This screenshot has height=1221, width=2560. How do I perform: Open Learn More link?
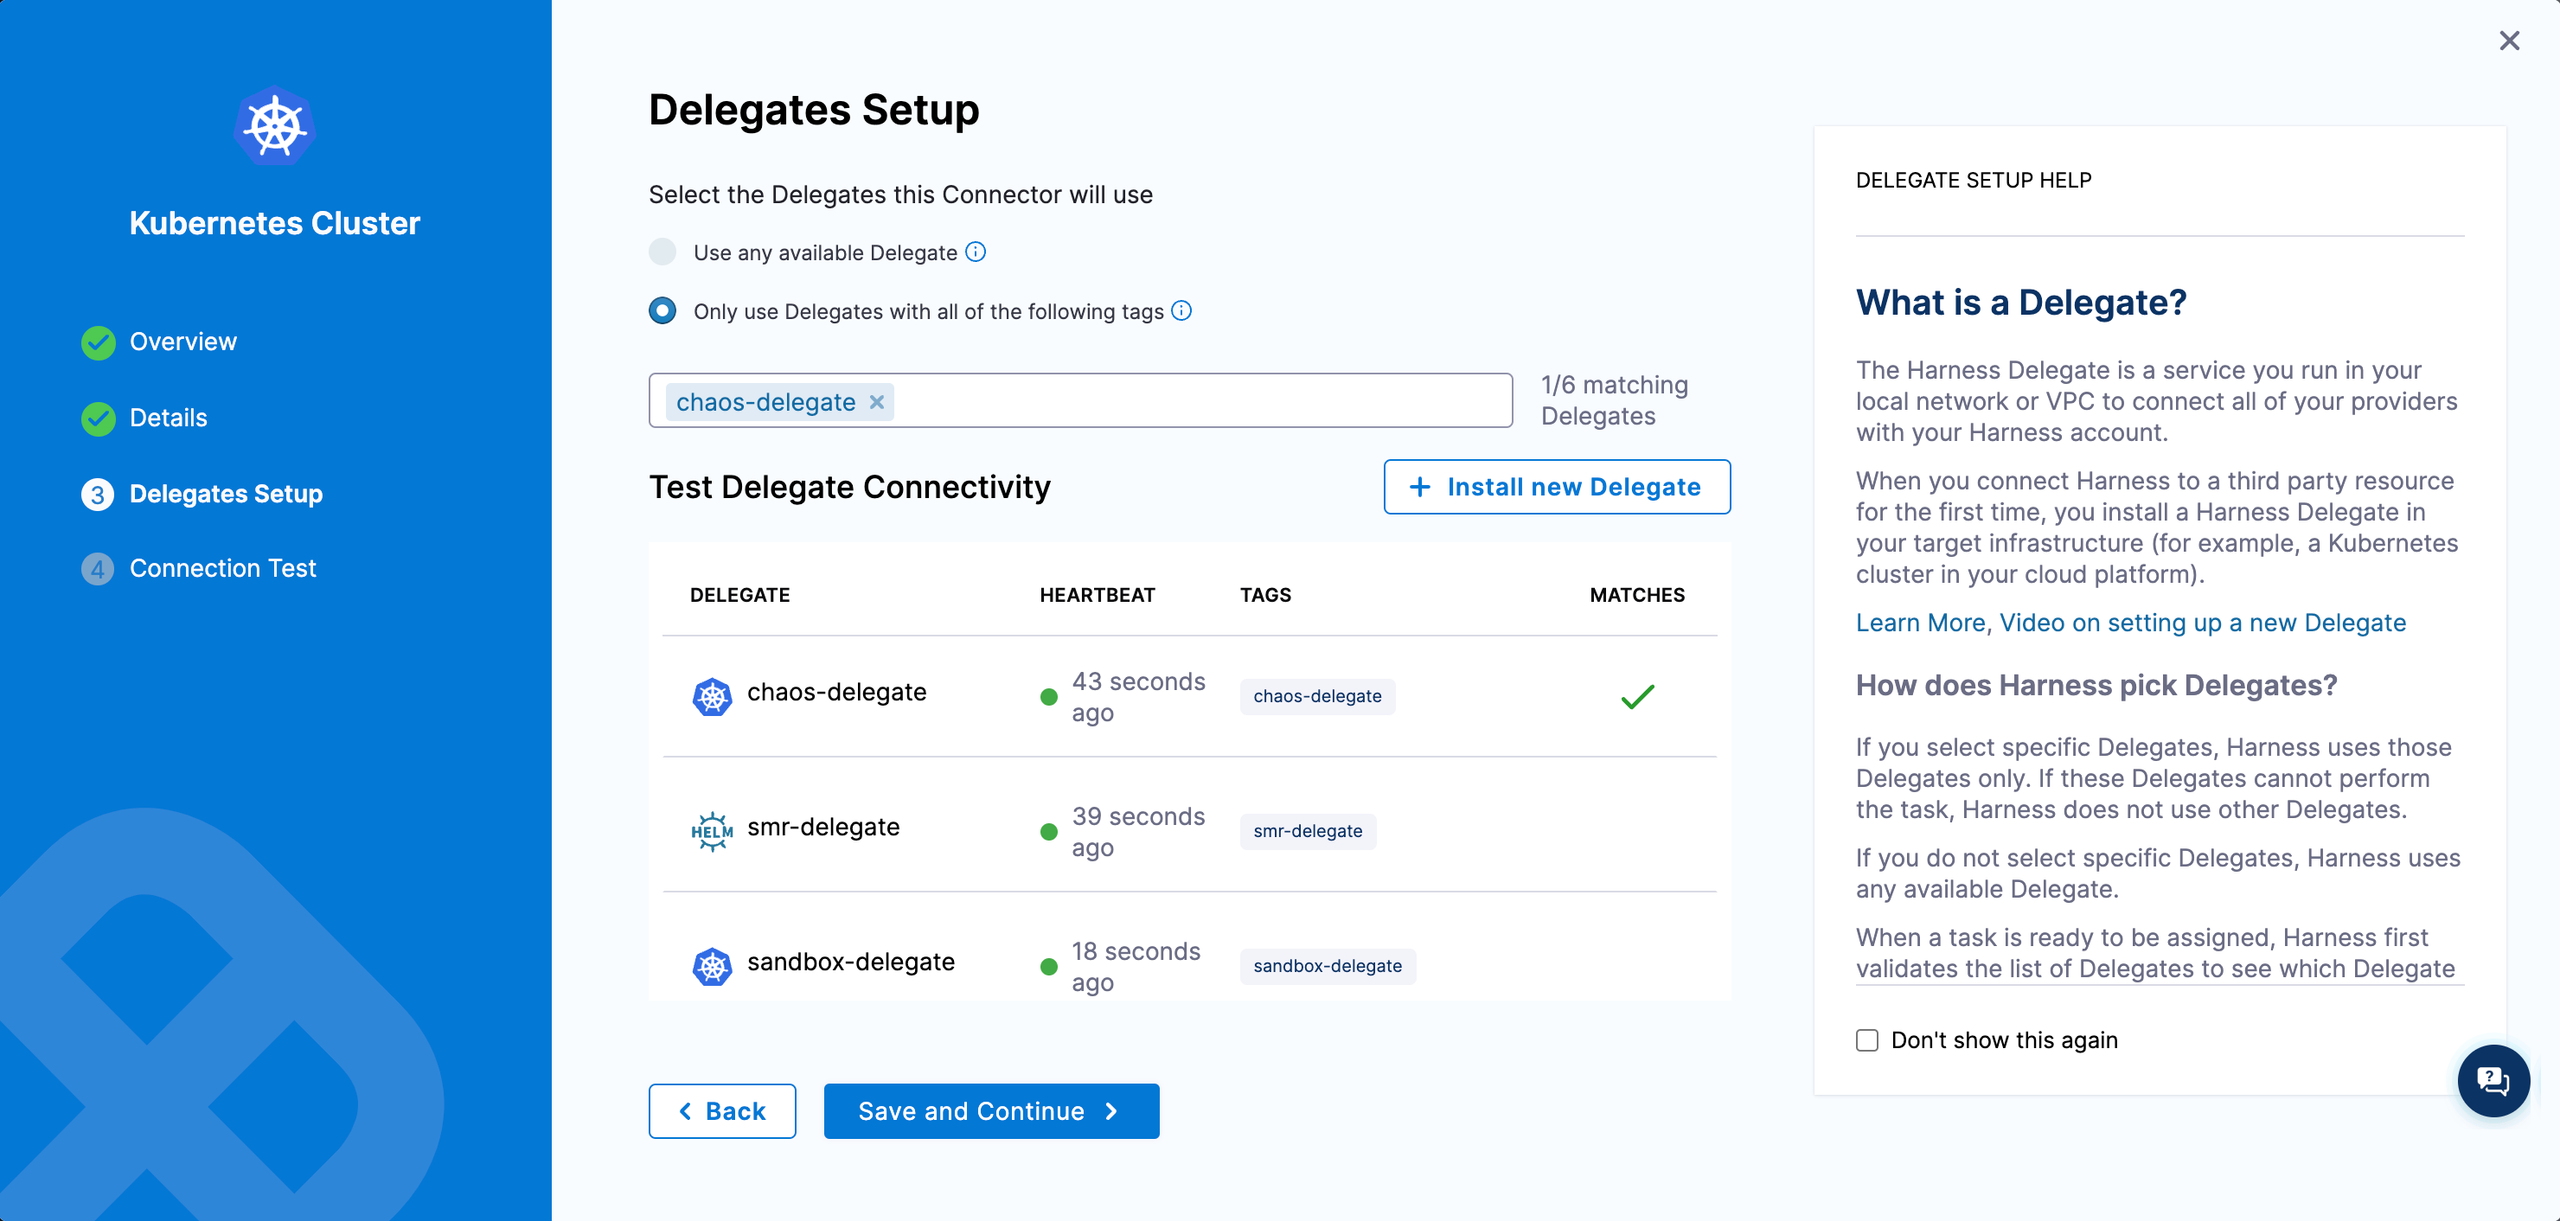tap(1920, 622)
